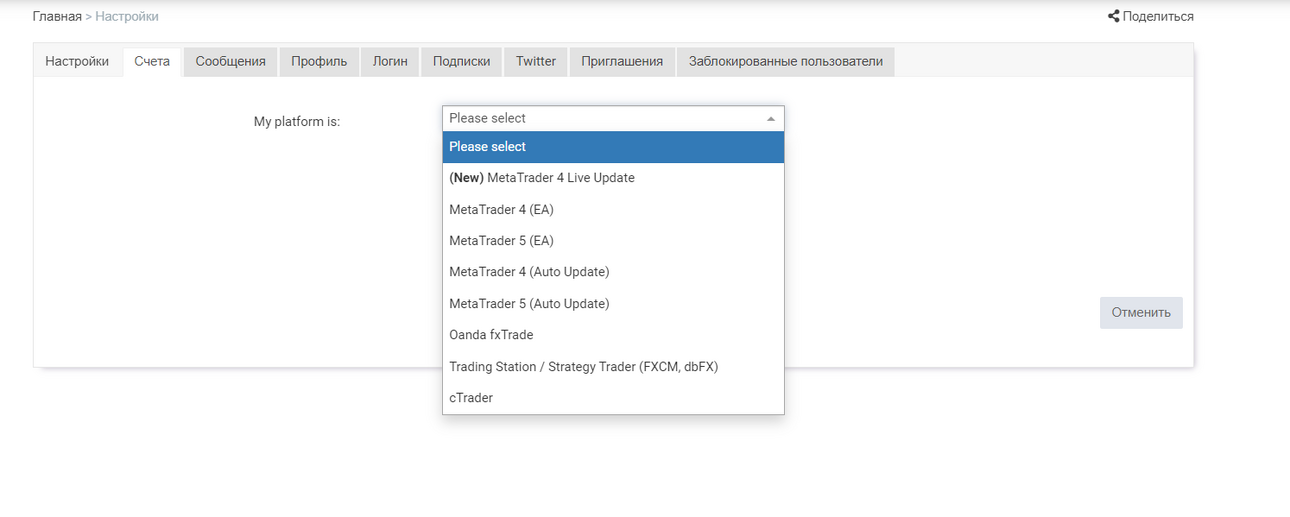The width and height of the screenshot is (1290, 517).
Task: Select Oanda fxTrade platform
Action: coord(613,335)
